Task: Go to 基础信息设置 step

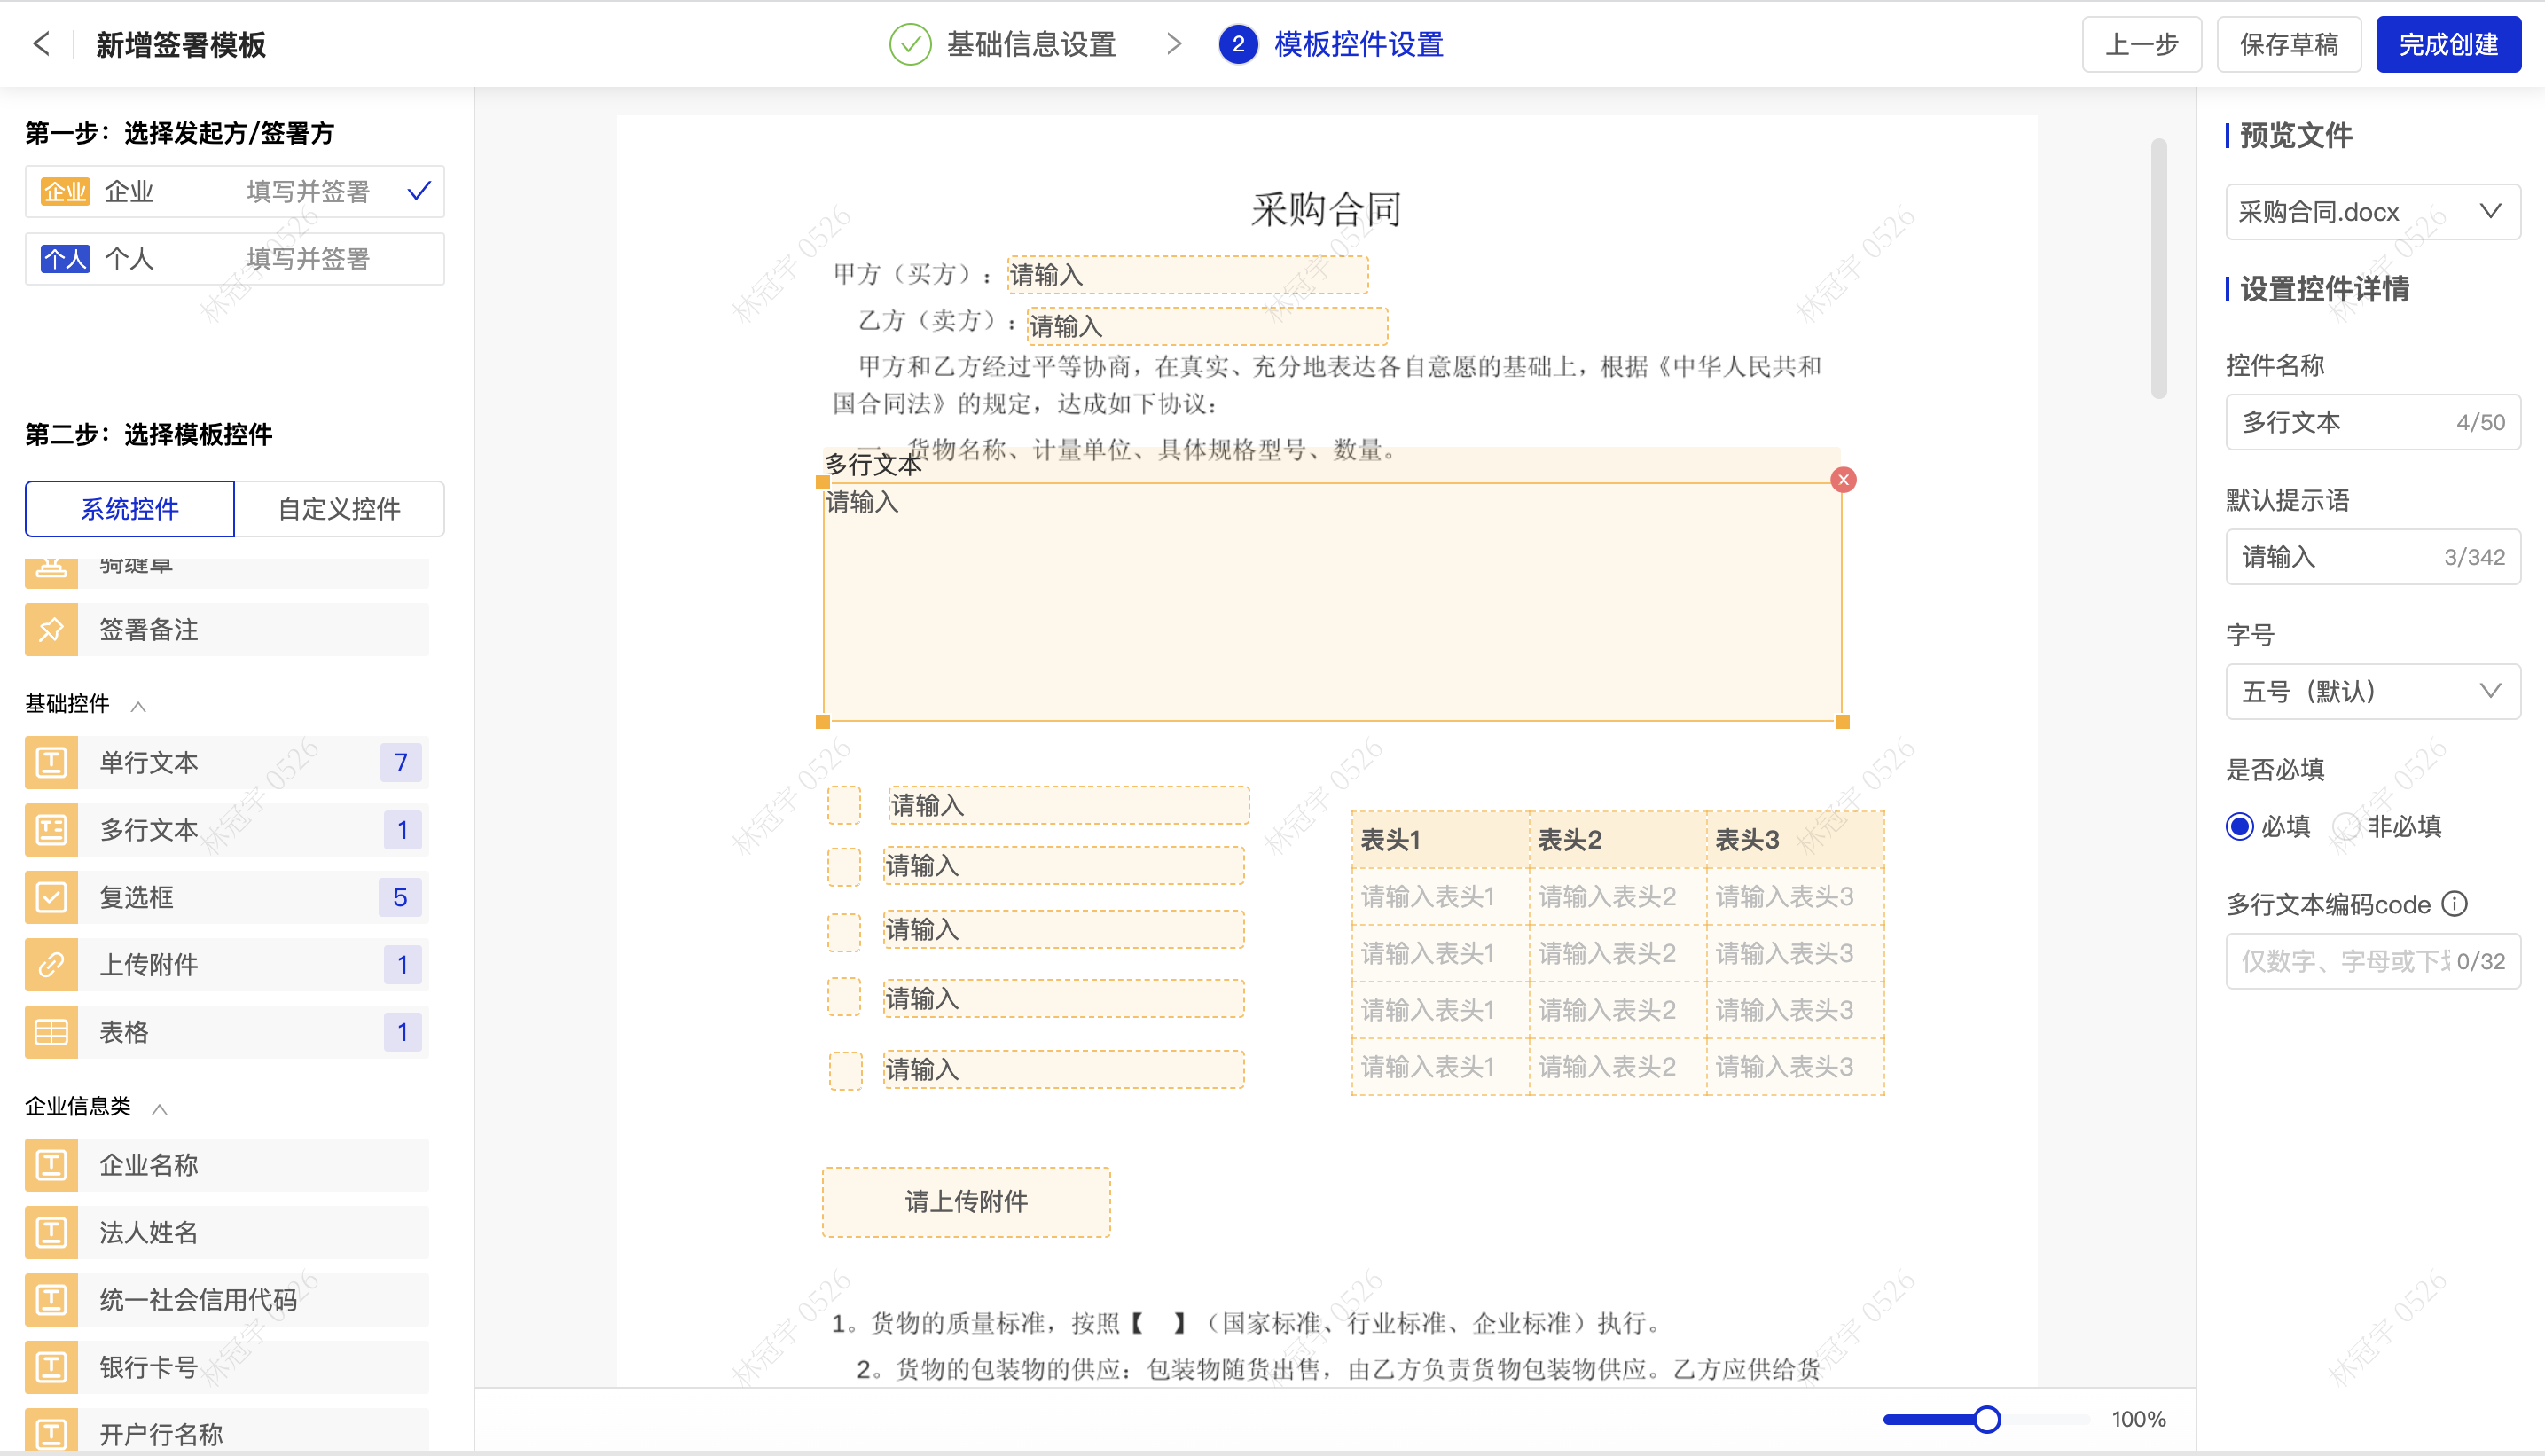Action: 1031,44
